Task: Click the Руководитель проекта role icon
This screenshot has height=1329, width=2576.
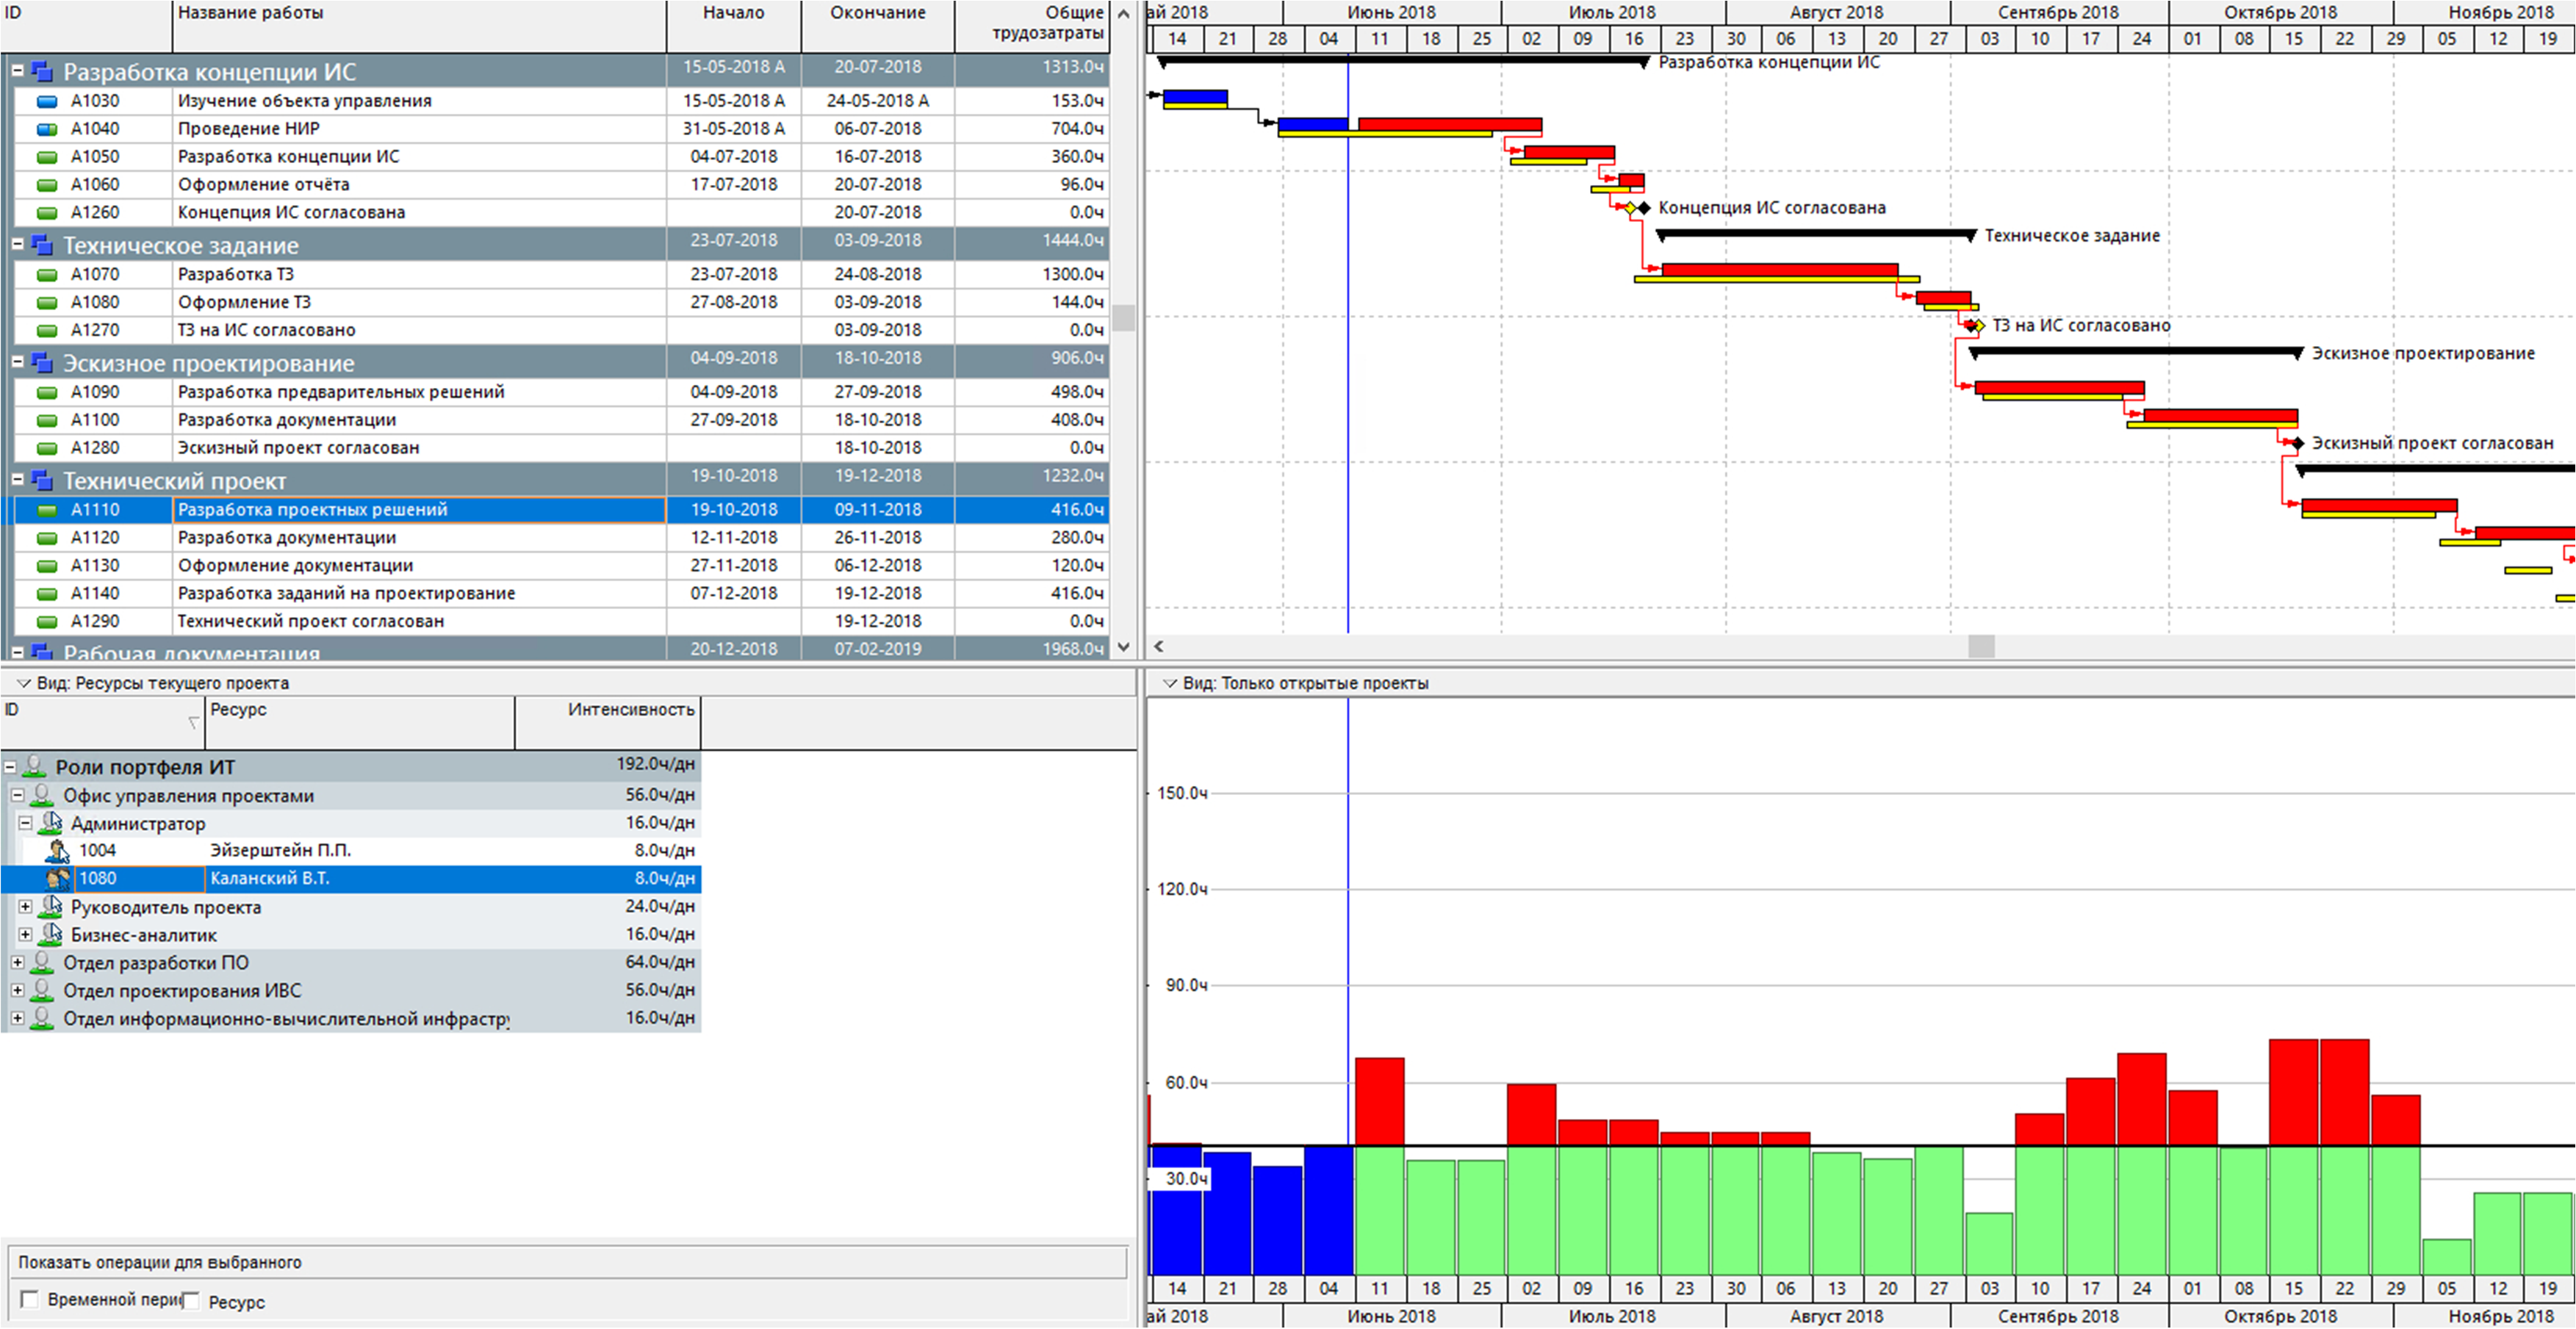Action: click(50, 906)
